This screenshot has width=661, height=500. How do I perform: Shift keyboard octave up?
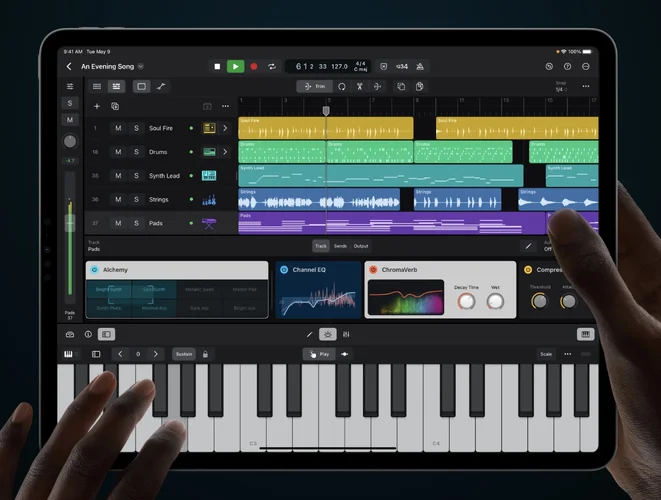tap(156, 354)
